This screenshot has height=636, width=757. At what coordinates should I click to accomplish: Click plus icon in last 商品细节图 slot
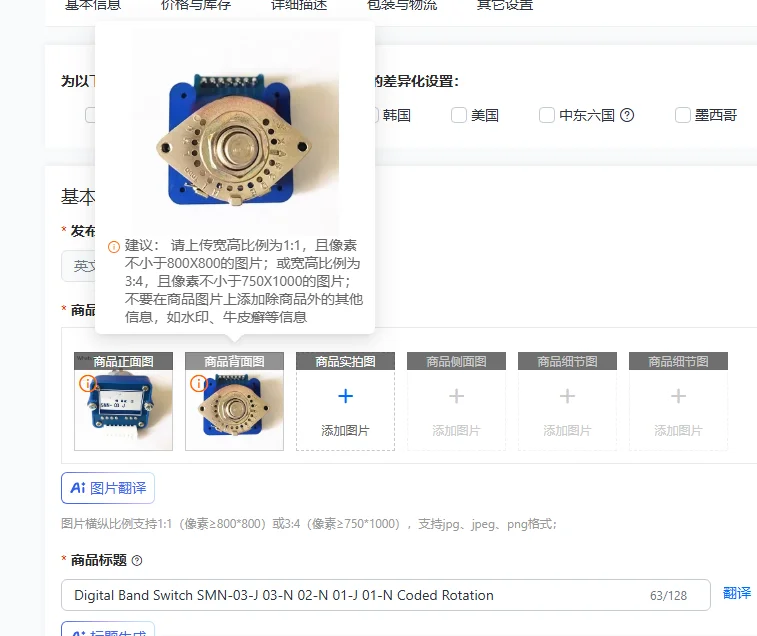pos(678,396)
